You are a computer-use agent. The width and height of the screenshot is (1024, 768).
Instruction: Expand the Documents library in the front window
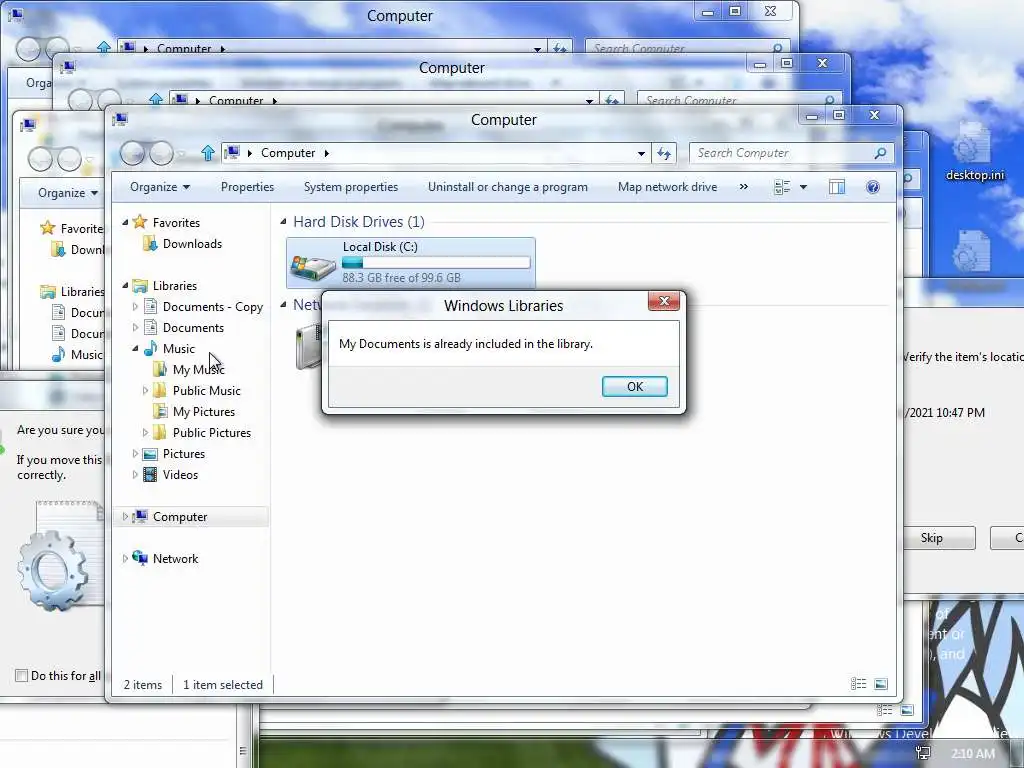135,327
